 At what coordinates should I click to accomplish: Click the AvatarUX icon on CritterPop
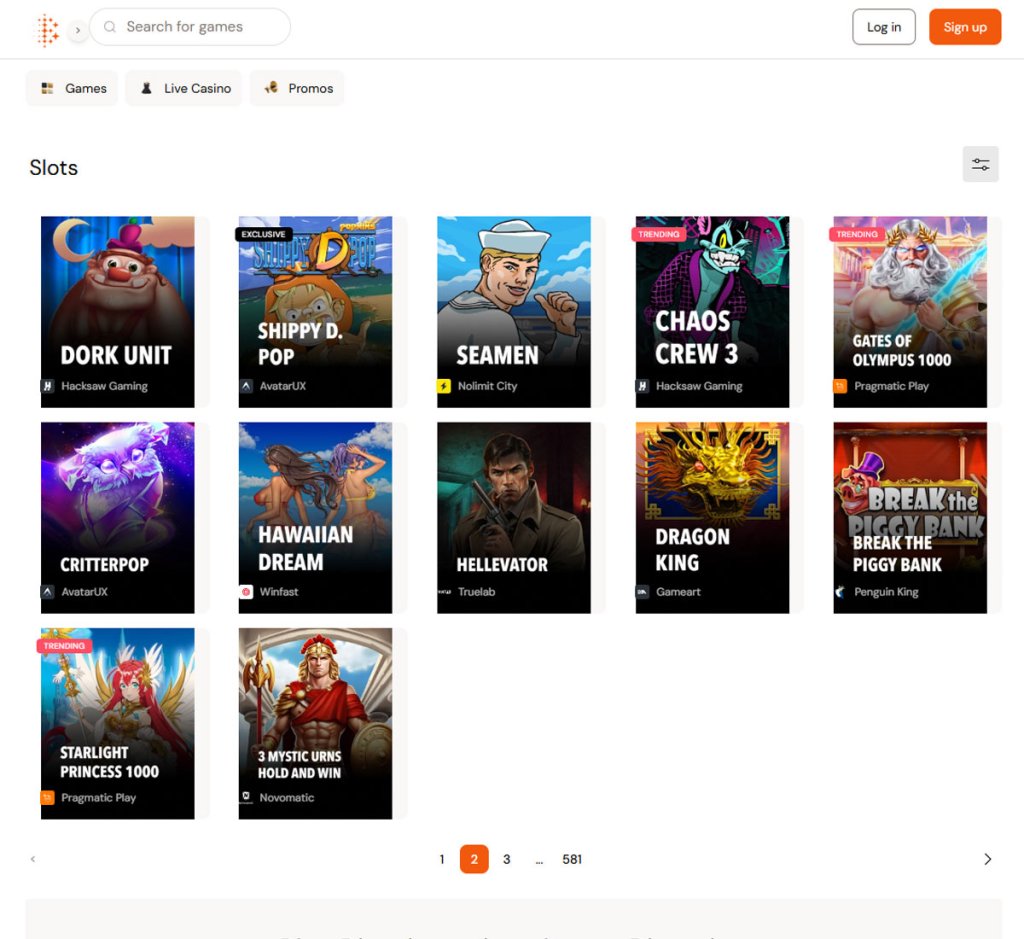[x=46, y=591]
